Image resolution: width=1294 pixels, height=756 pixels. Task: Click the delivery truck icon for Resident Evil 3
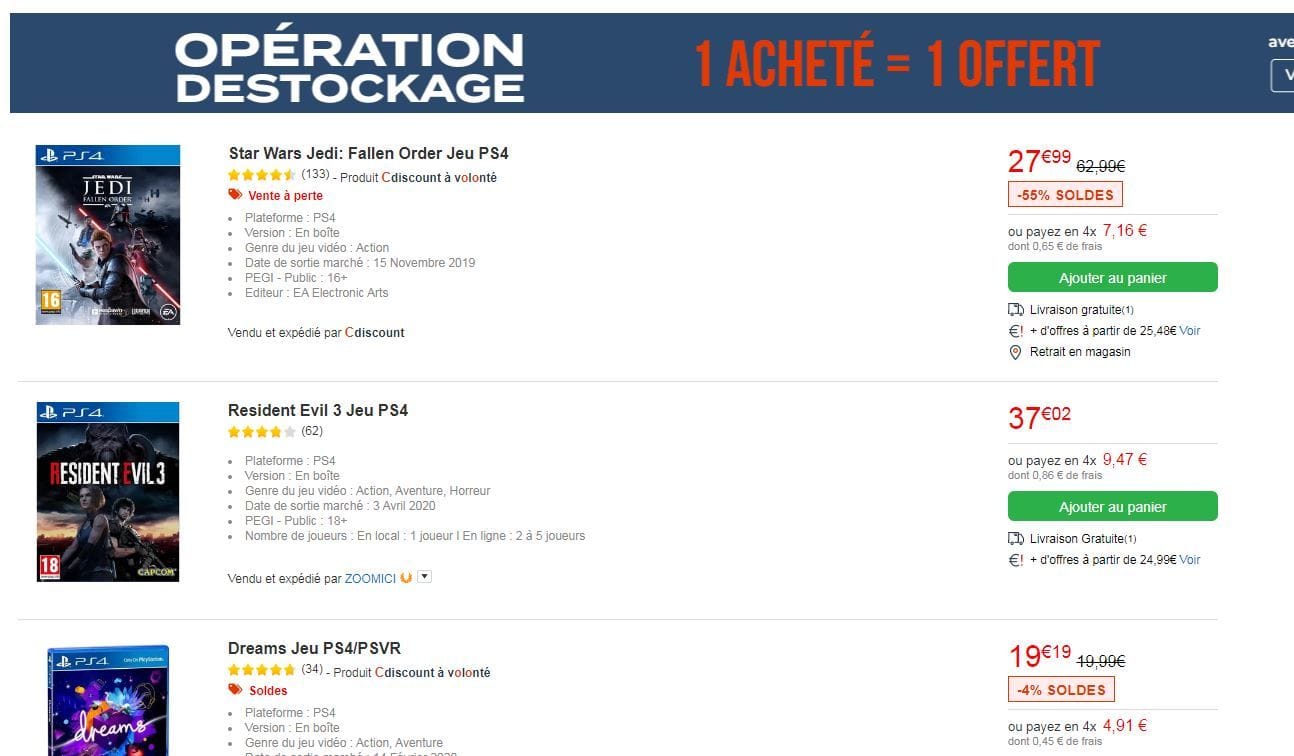1016,539
